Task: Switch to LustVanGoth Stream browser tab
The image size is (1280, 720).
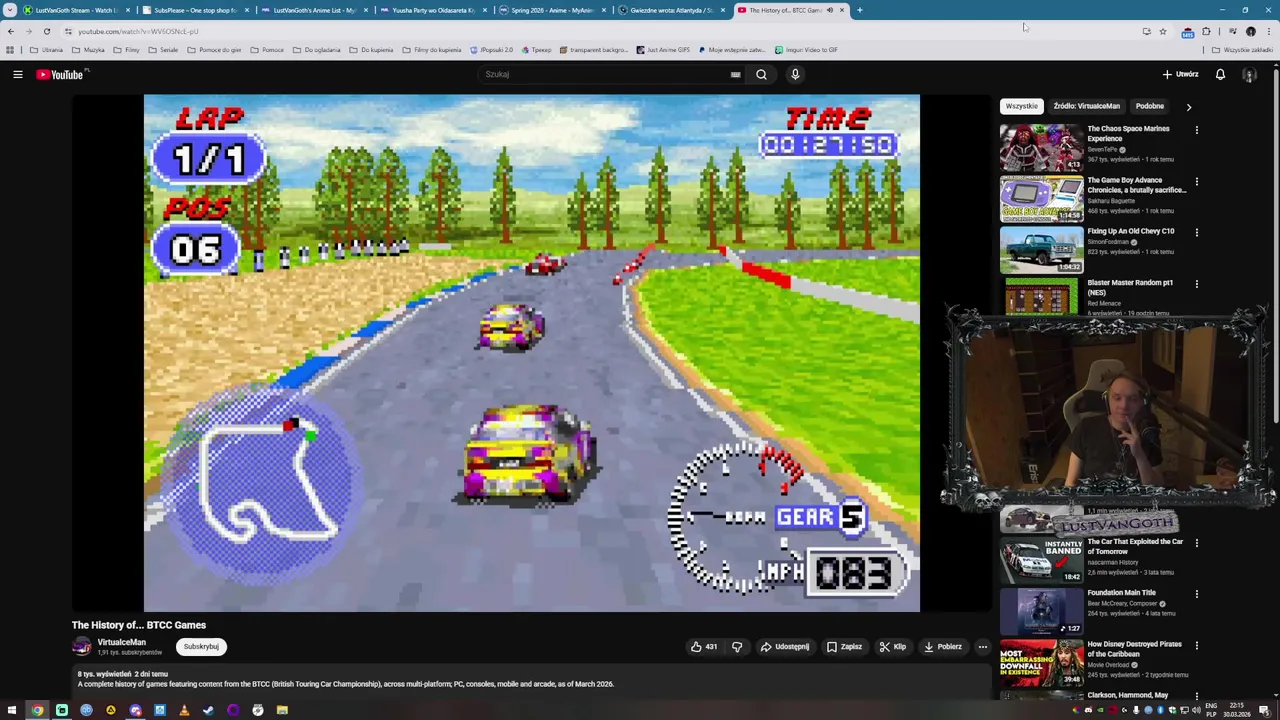Action: [x=75, y=10]
